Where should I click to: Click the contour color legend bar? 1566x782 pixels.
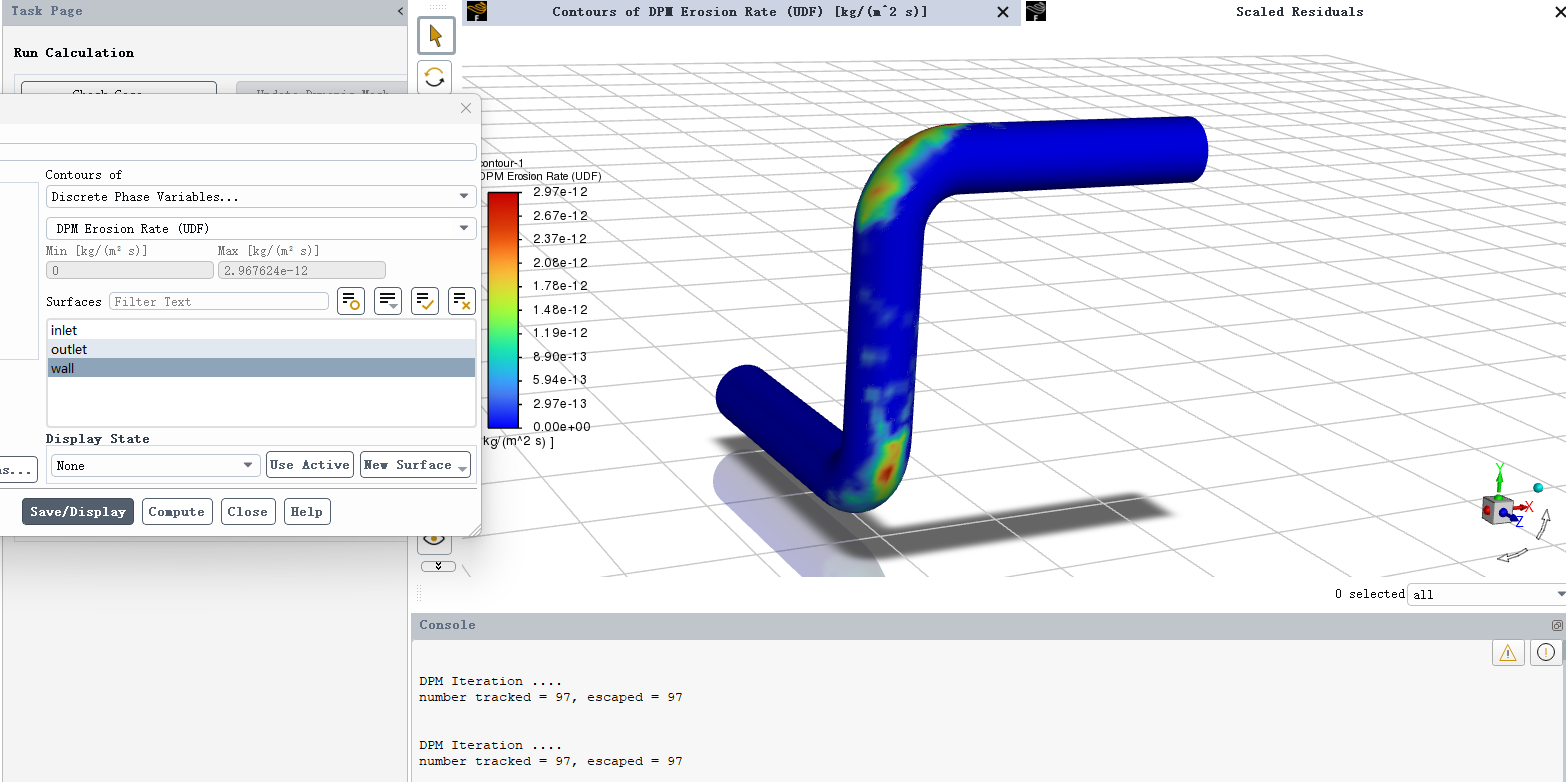(503, 310)
